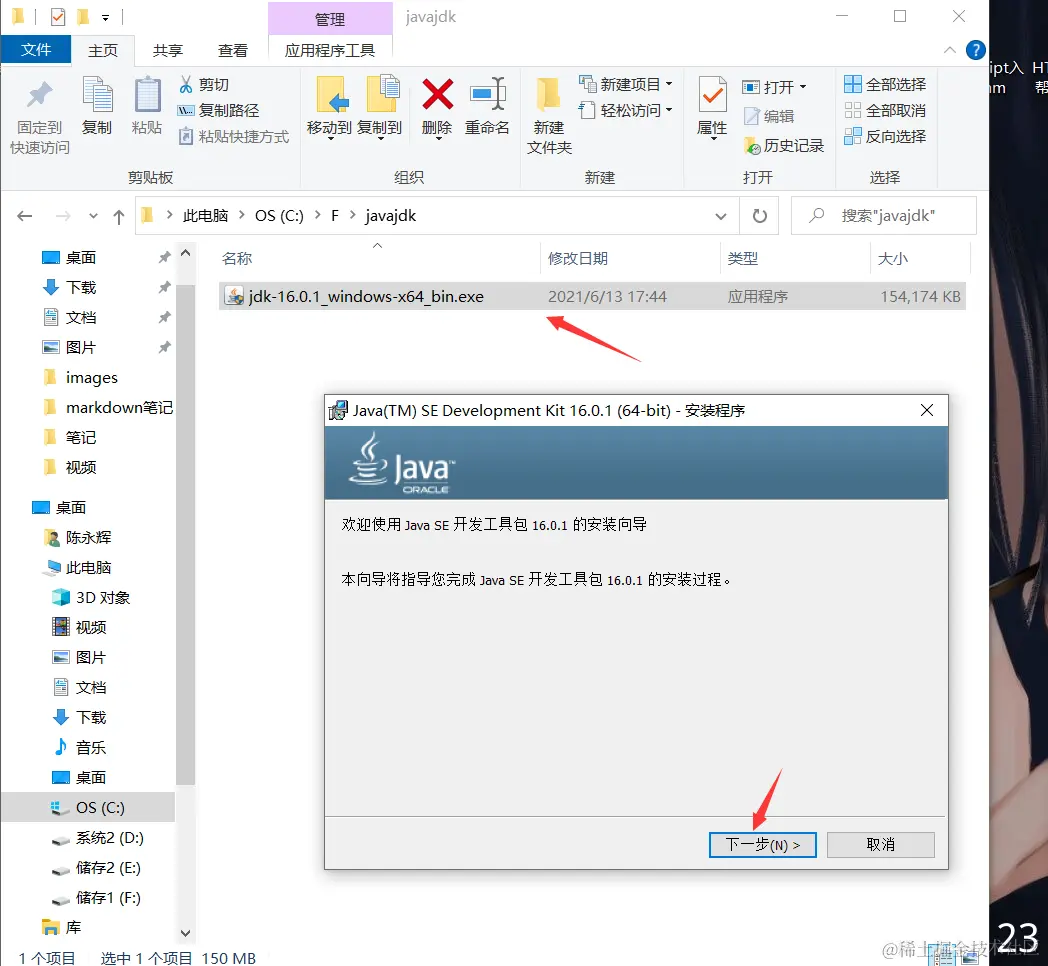
Task: Click the search javajdk input box
Action: 884,216
